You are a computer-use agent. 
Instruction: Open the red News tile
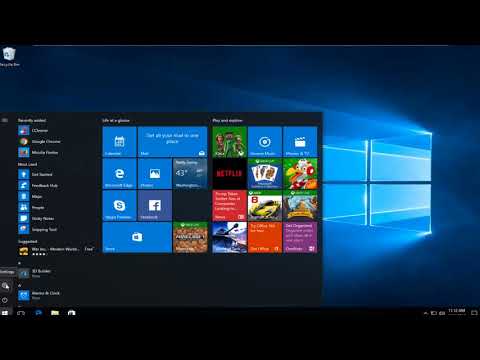pos(230,205)
